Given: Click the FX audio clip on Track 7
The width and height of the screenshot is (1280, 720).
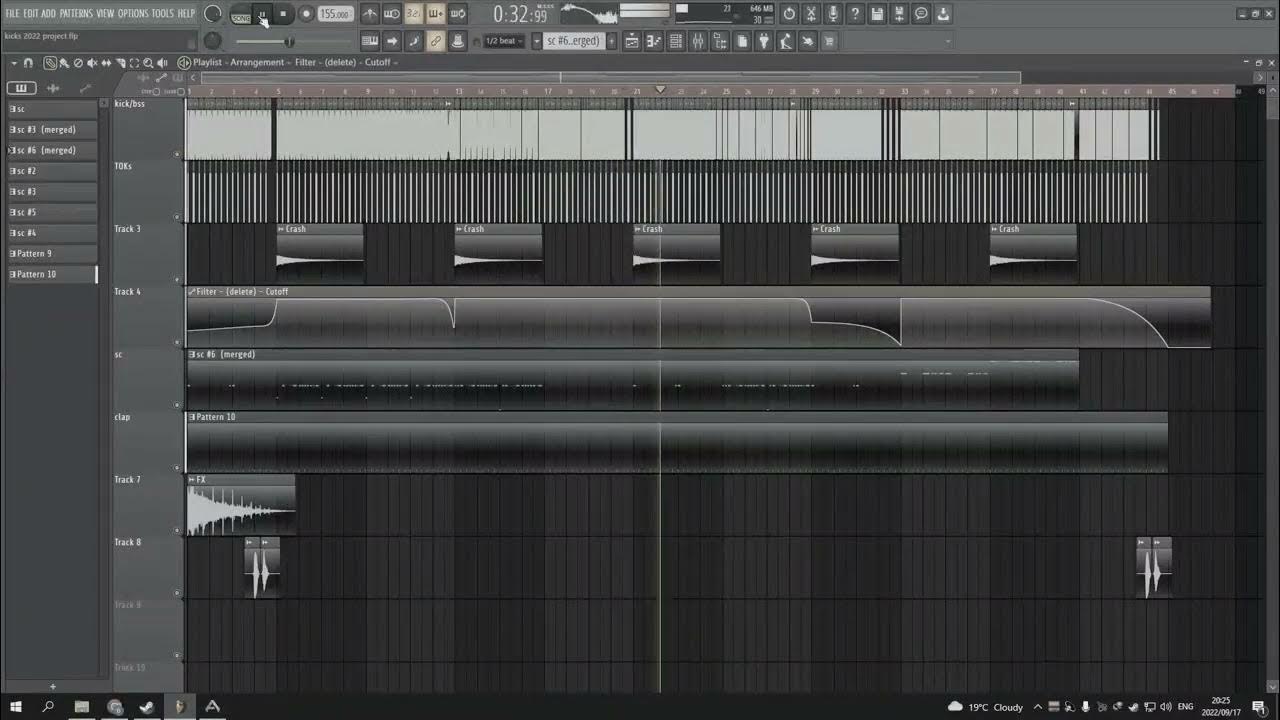Looking at the screenshot, I should tap(241, 505).
